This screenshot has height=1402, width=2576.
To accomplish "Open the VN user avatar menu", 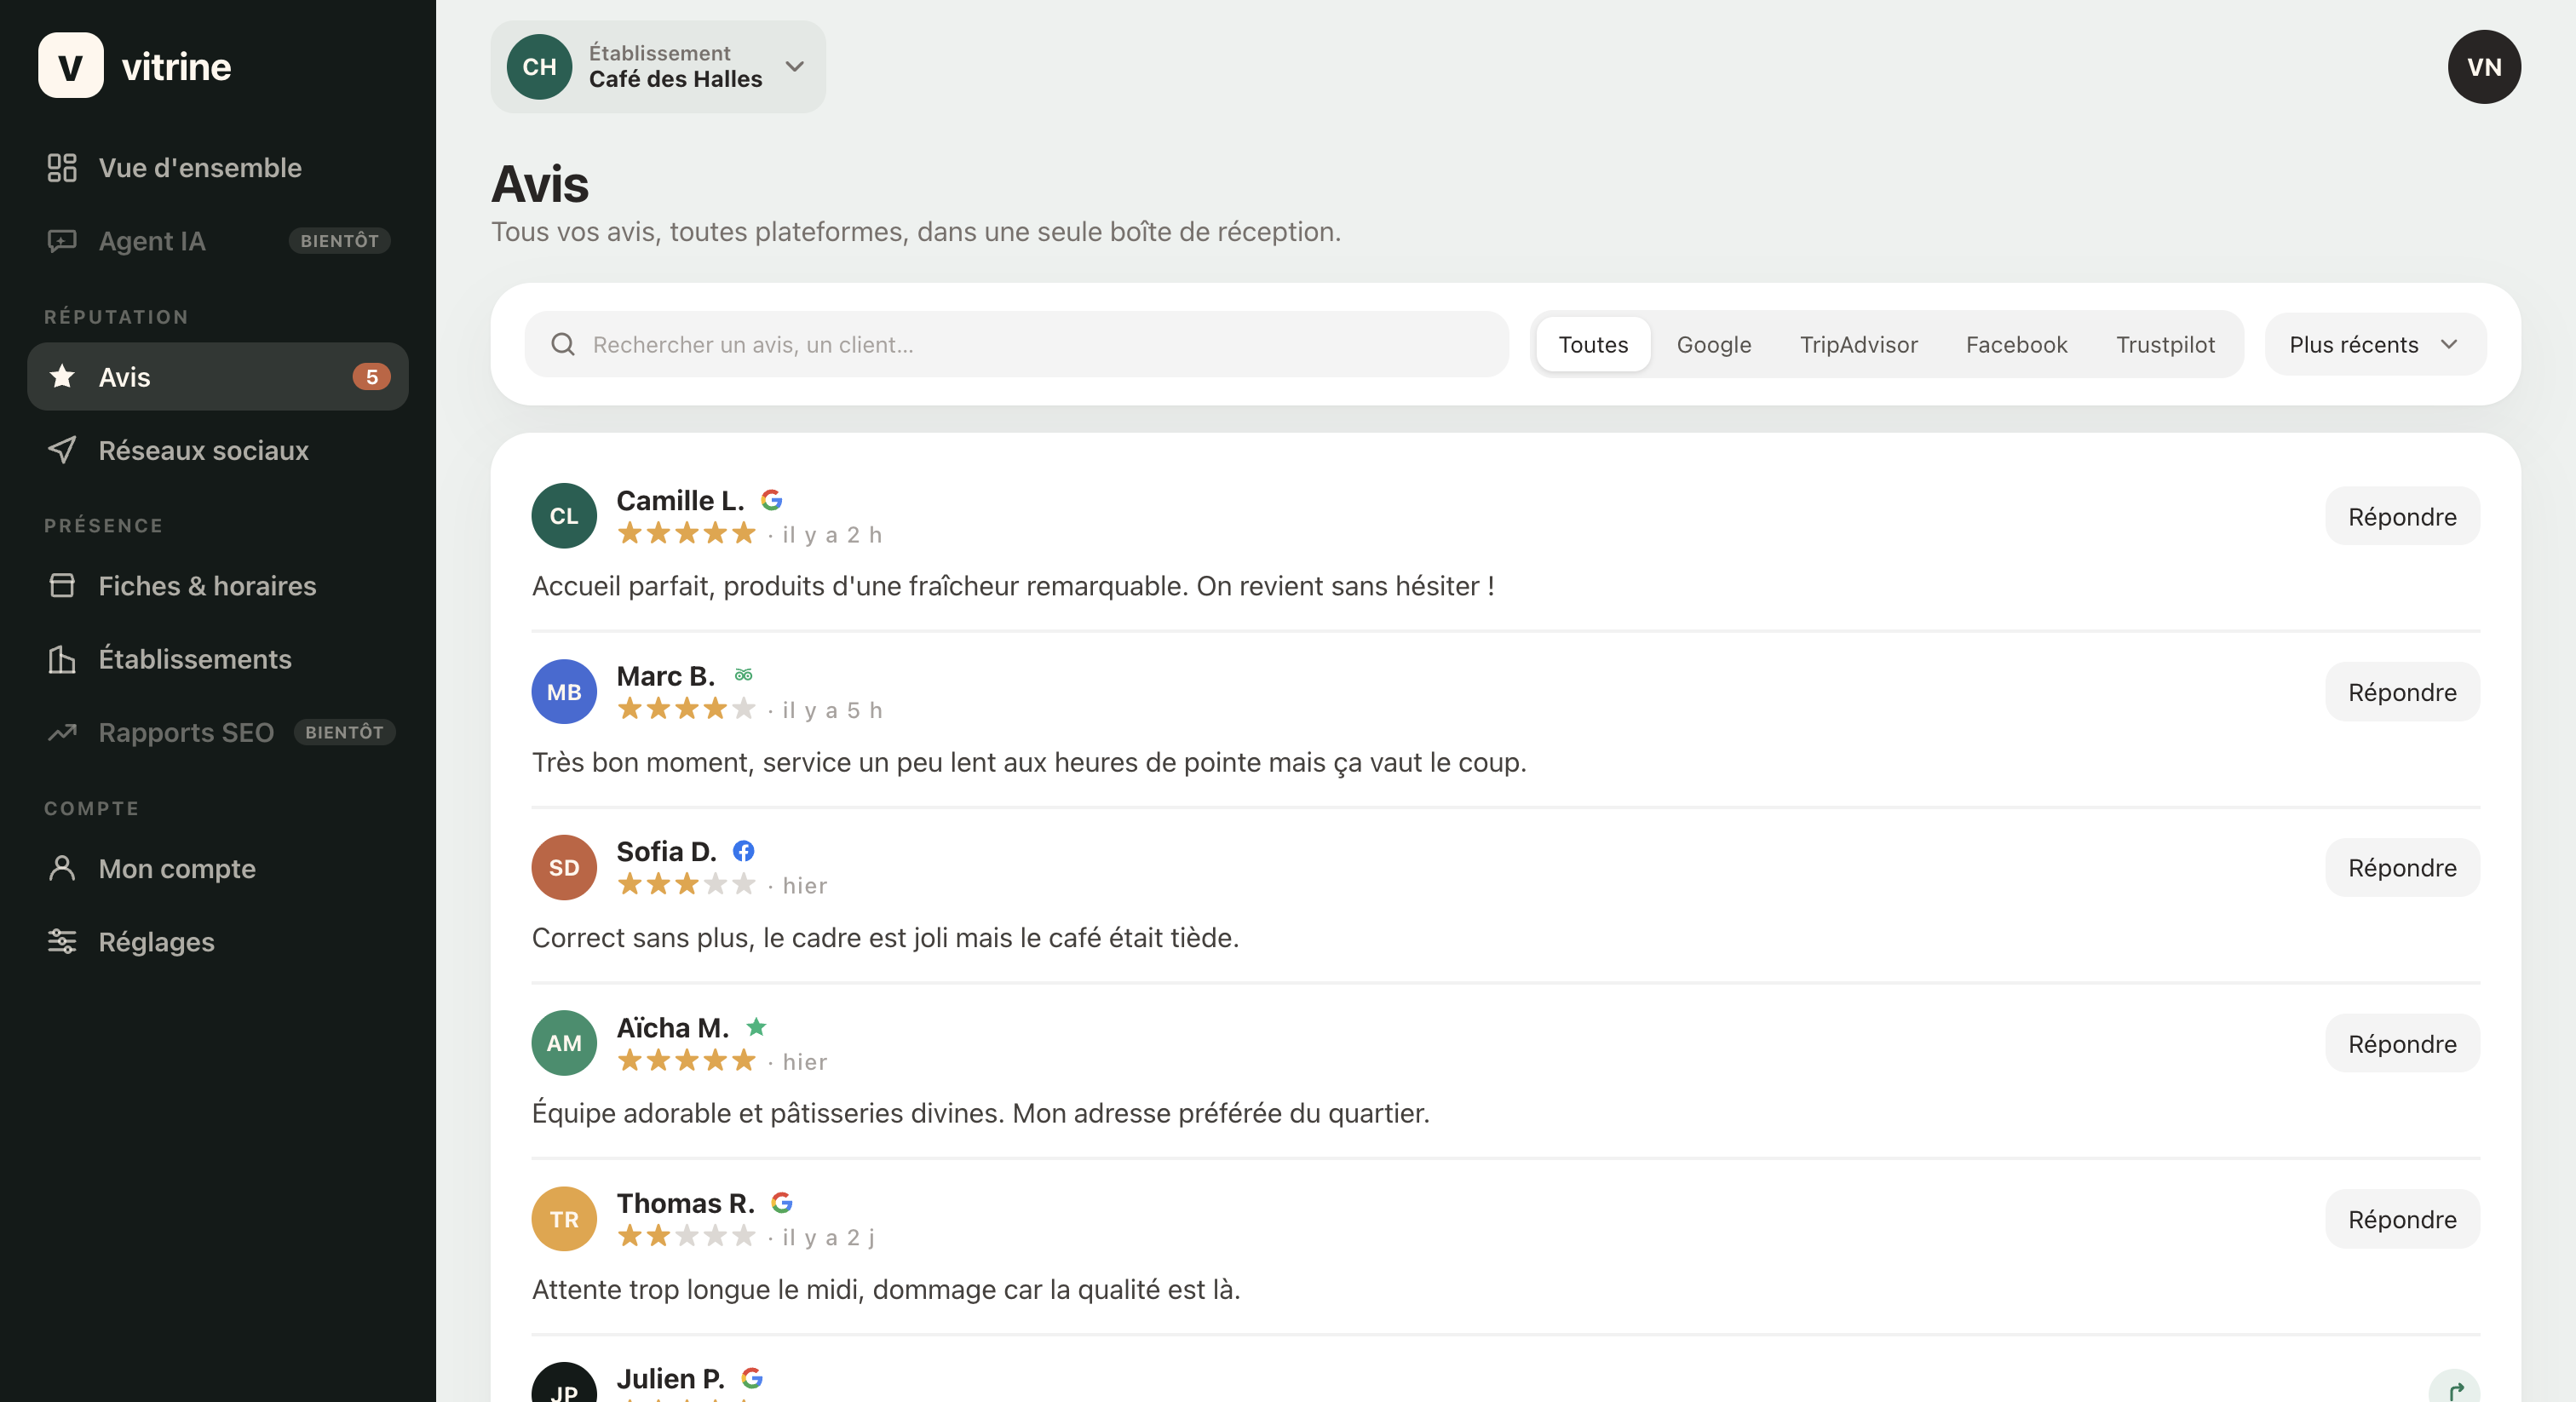I will 2484,66.
